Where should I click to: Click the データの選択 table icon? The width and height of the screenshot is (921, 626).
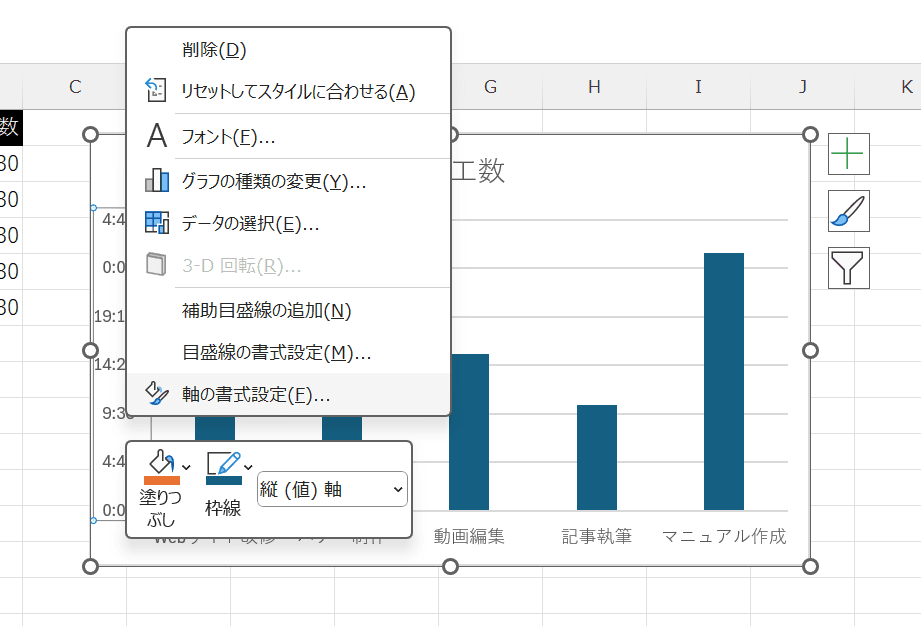click(156, 224)
